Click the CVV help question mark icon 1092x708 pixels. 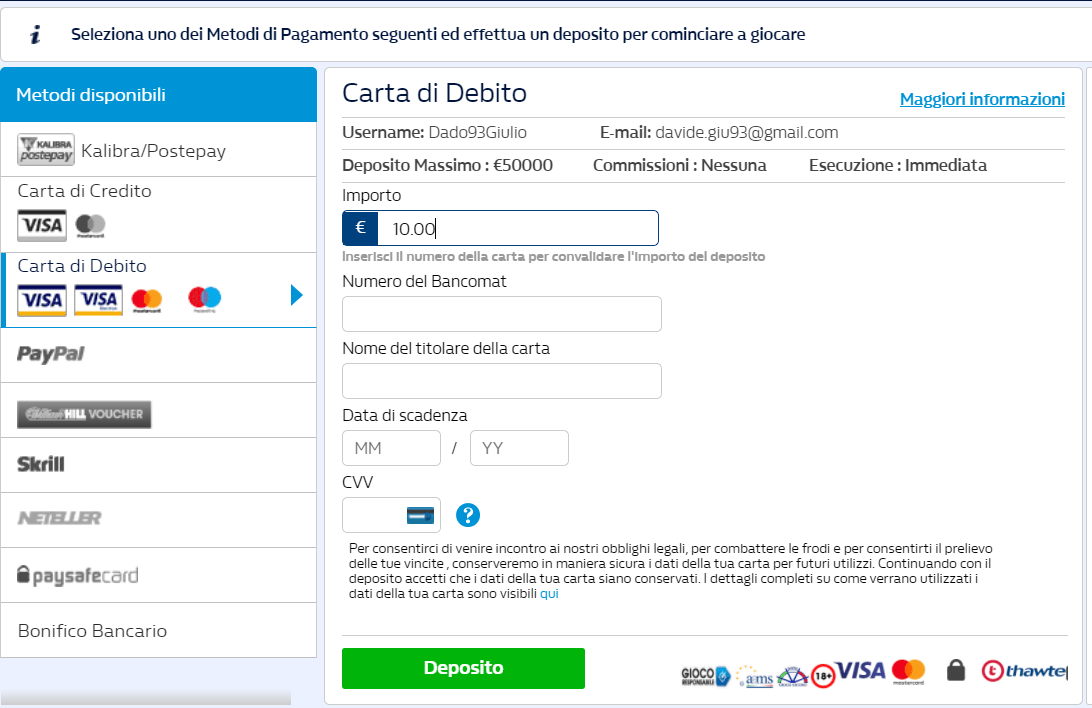click(x=468, y=515)
